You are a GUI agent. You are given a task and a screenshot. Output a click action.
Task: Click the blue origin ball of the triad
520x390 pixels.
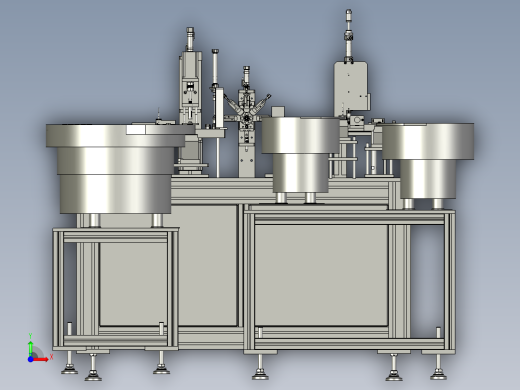click(x=30, y=359)
